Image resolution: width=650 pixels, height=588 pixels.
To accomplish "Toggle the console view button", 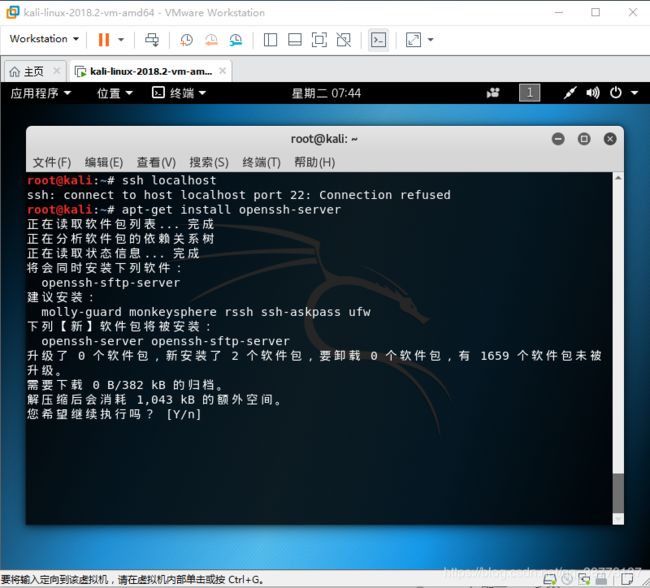I will [378, 40].
